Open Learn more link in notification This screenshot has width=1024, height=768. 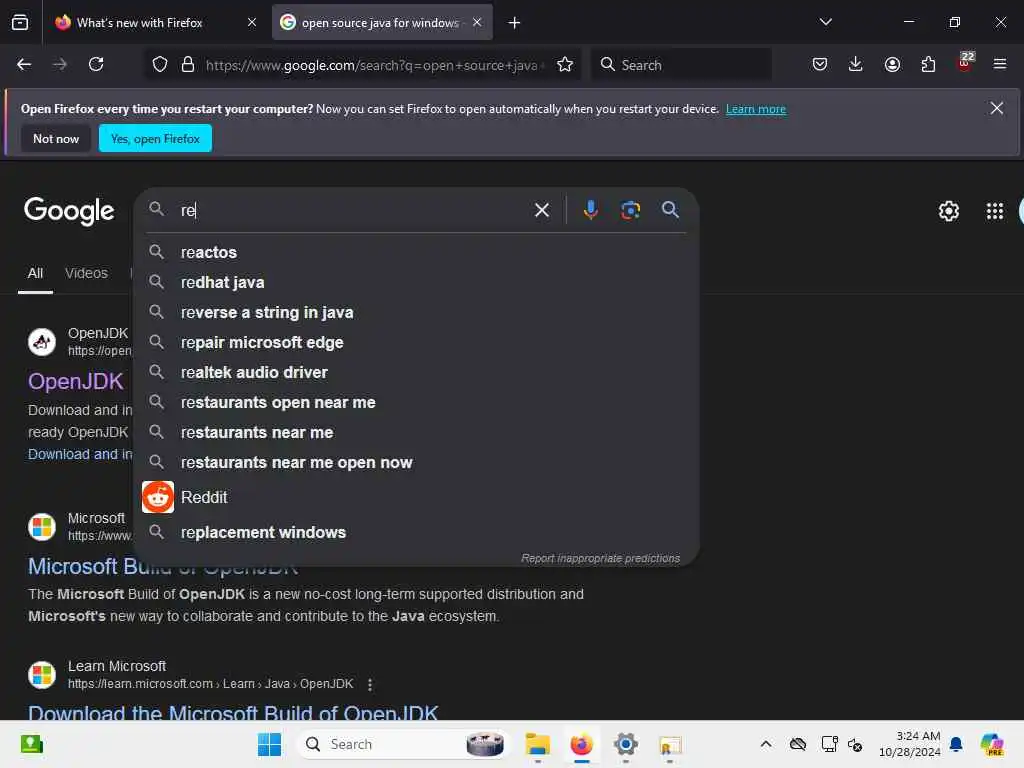[756, 109]
